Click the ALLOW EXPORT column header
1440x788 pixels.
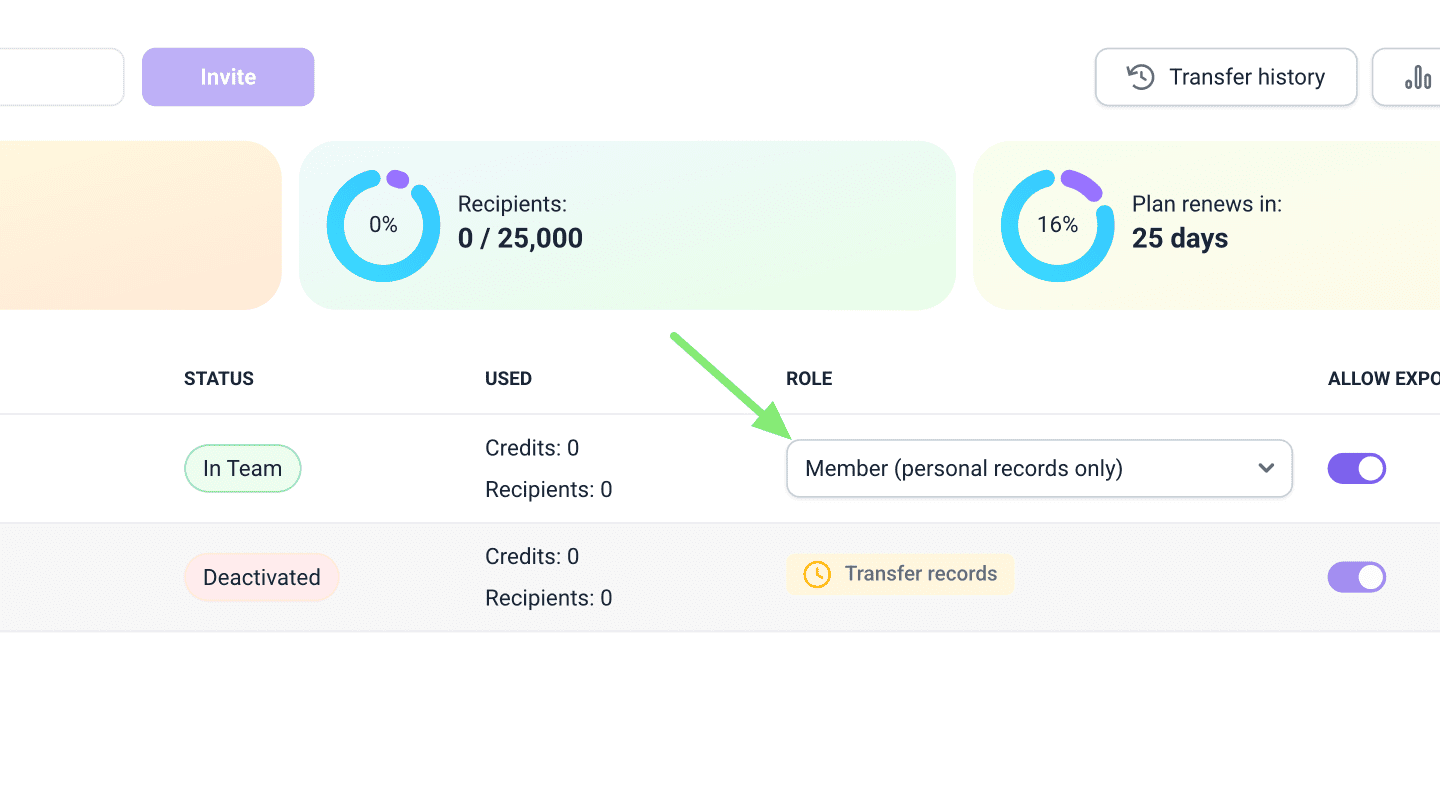(x=1383, y=379)
